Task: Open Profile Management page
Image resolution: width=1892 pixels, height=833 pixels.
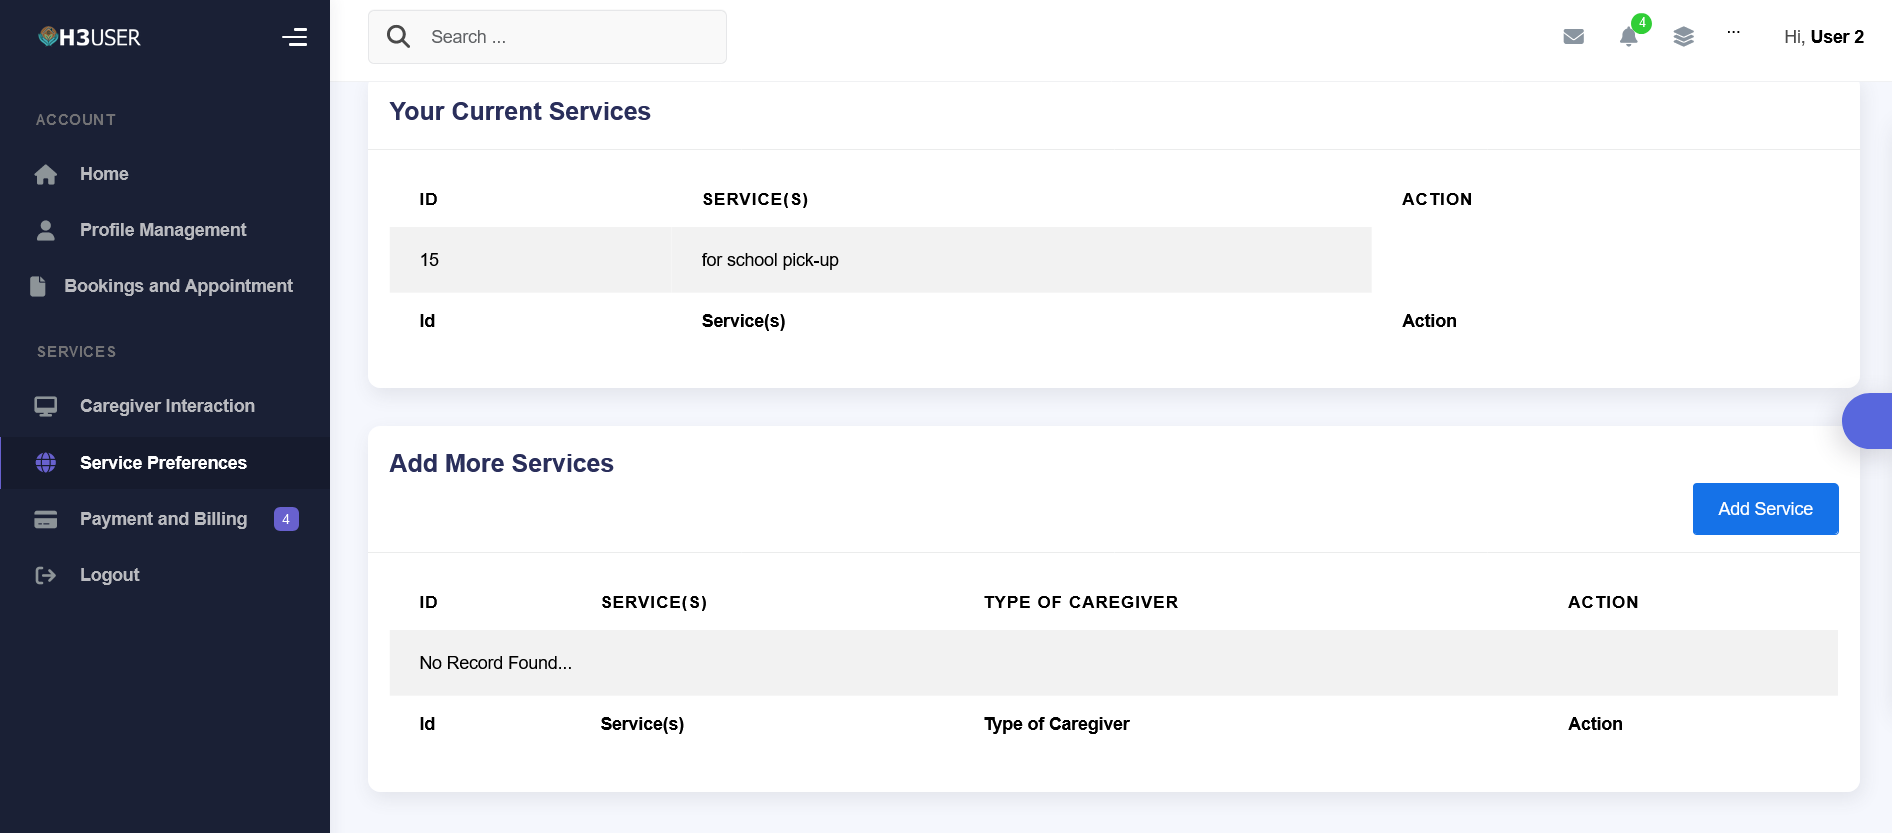Action: 162,230
